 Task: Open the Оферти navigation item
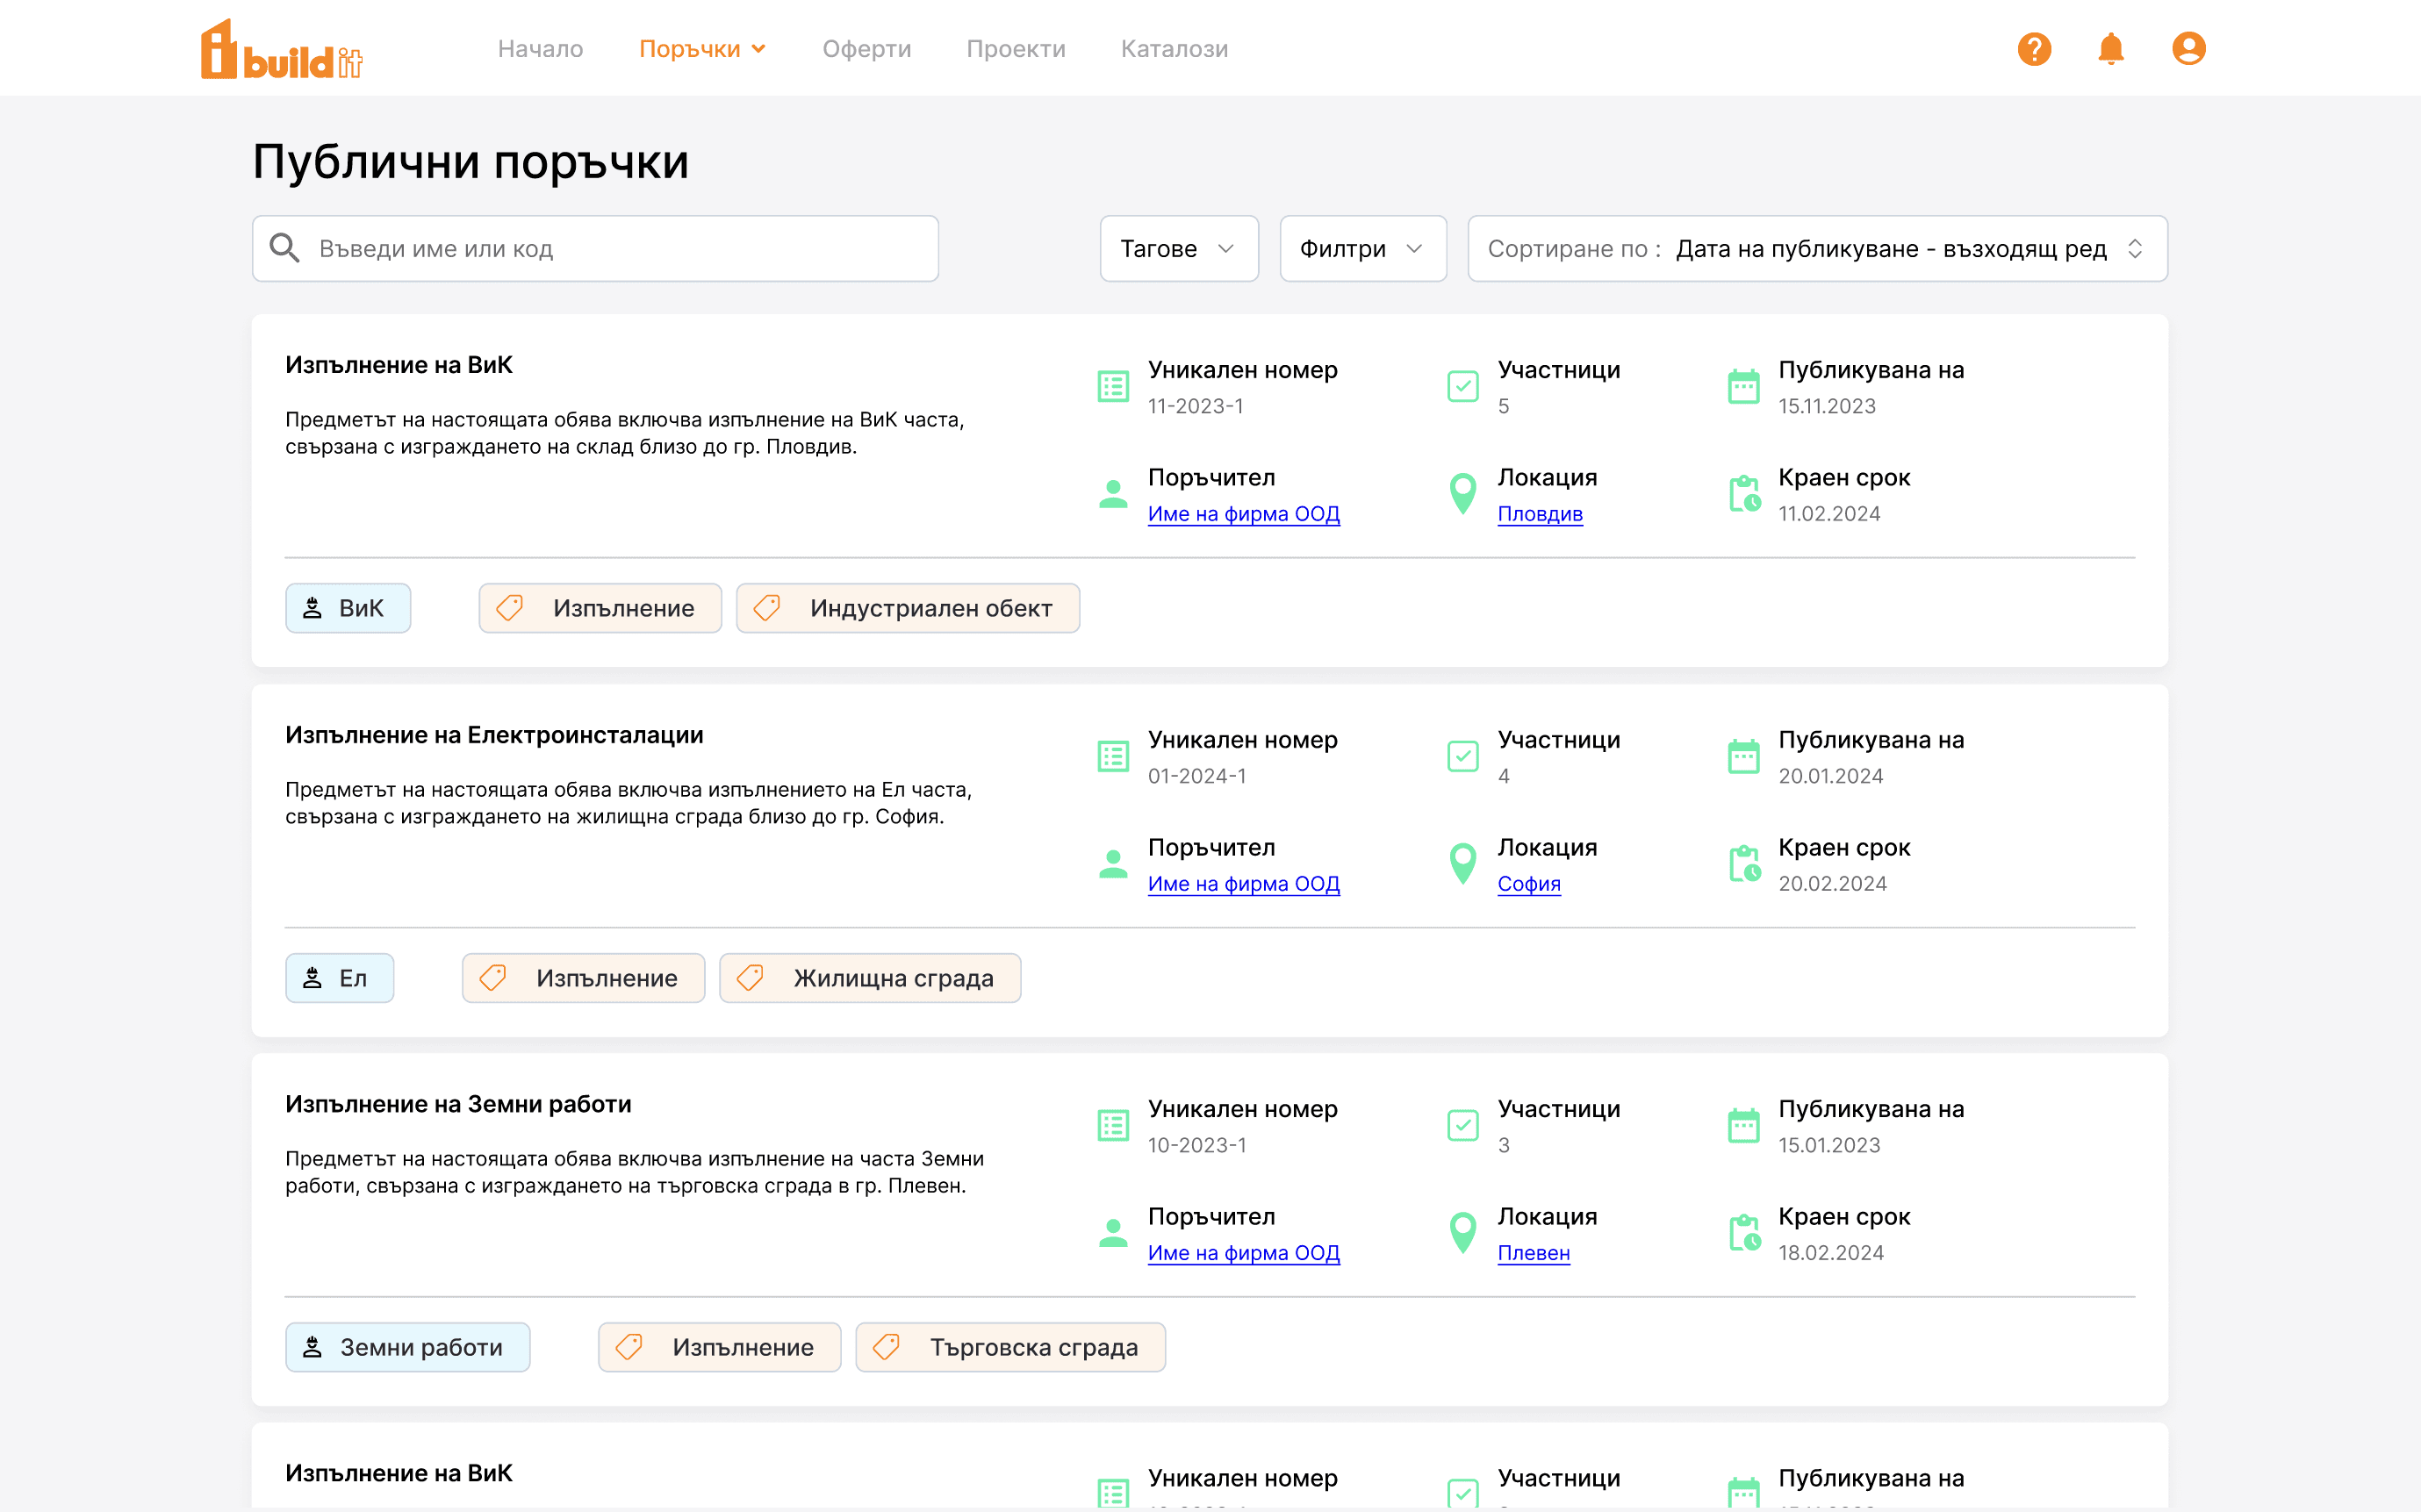(866, 49)
